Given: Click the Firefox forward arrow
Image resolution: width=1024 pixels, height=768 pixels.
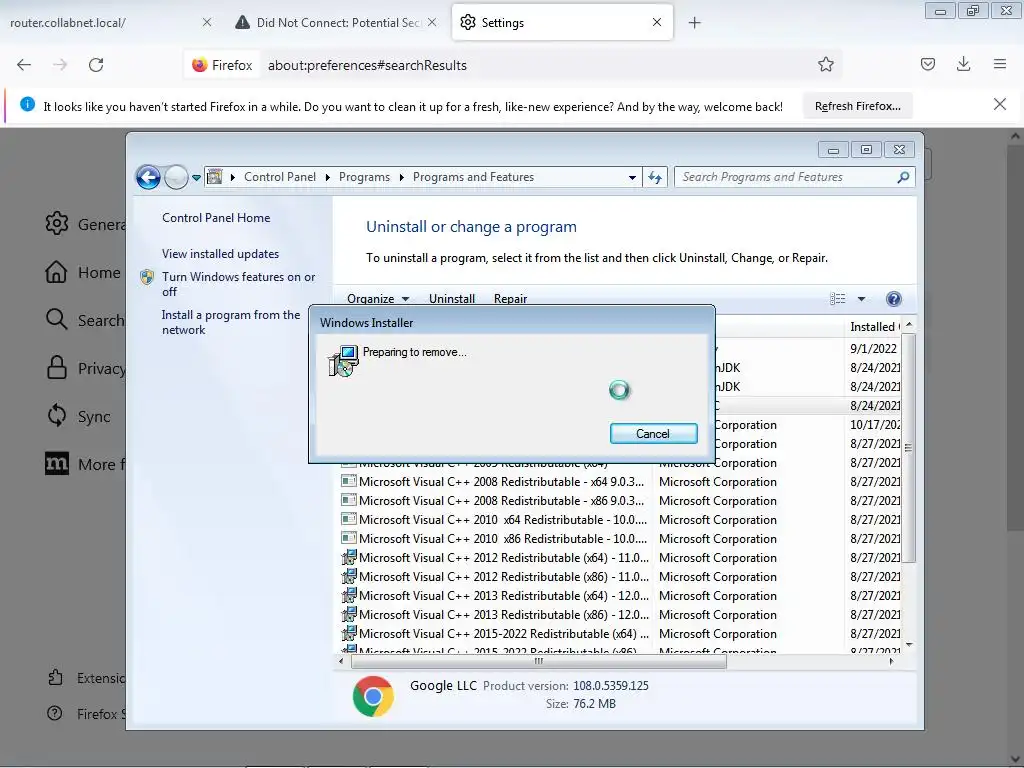Looking at the screenshot, I should pyautogui.click(x=60, y=65).
